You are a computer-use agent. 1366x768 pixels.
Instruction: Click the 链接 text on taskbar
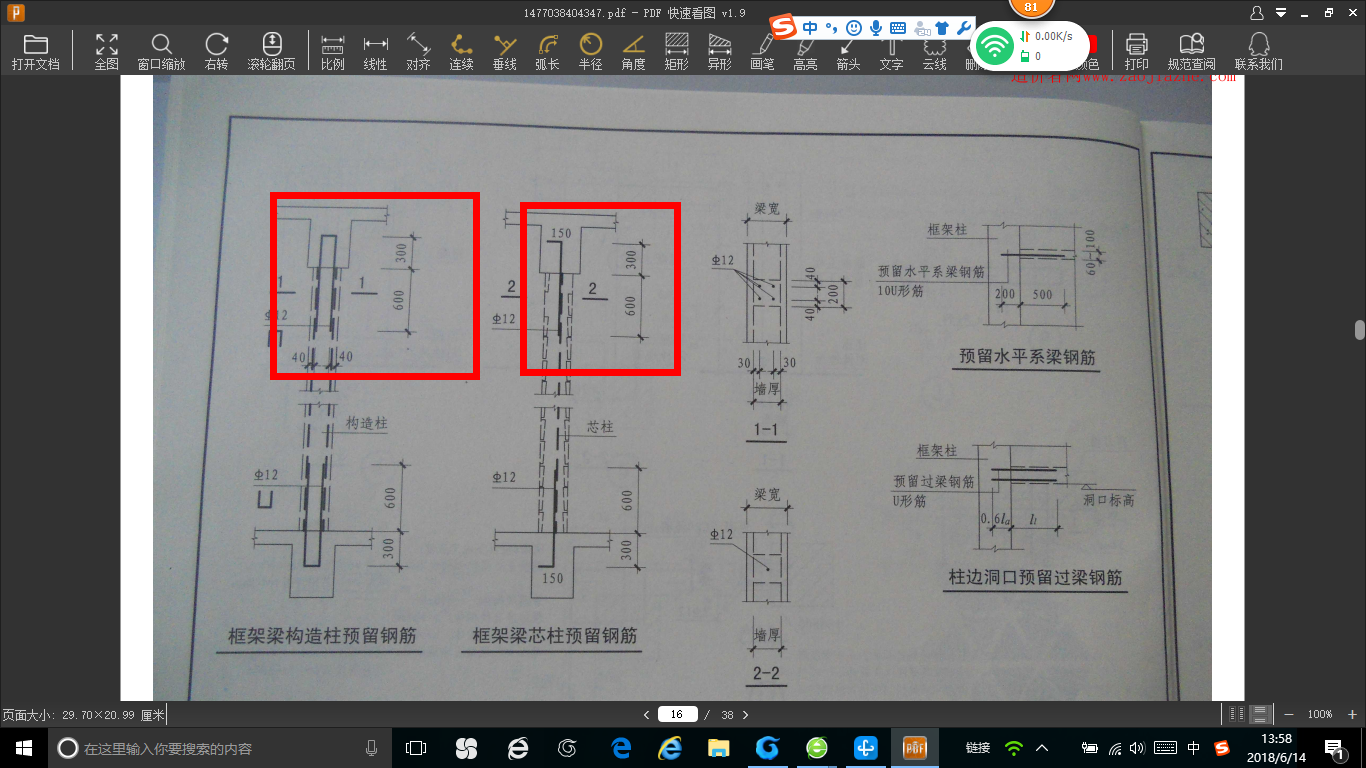pos(978,748)
